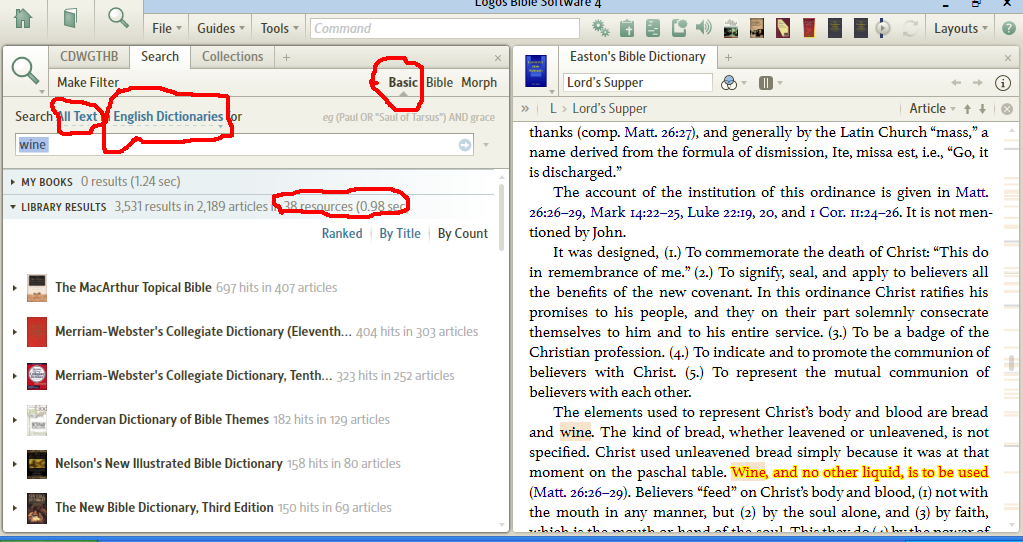Open the visual filters circles icon
The width and height of the screenshot is (1023, 542).
(x=729, y=83)
